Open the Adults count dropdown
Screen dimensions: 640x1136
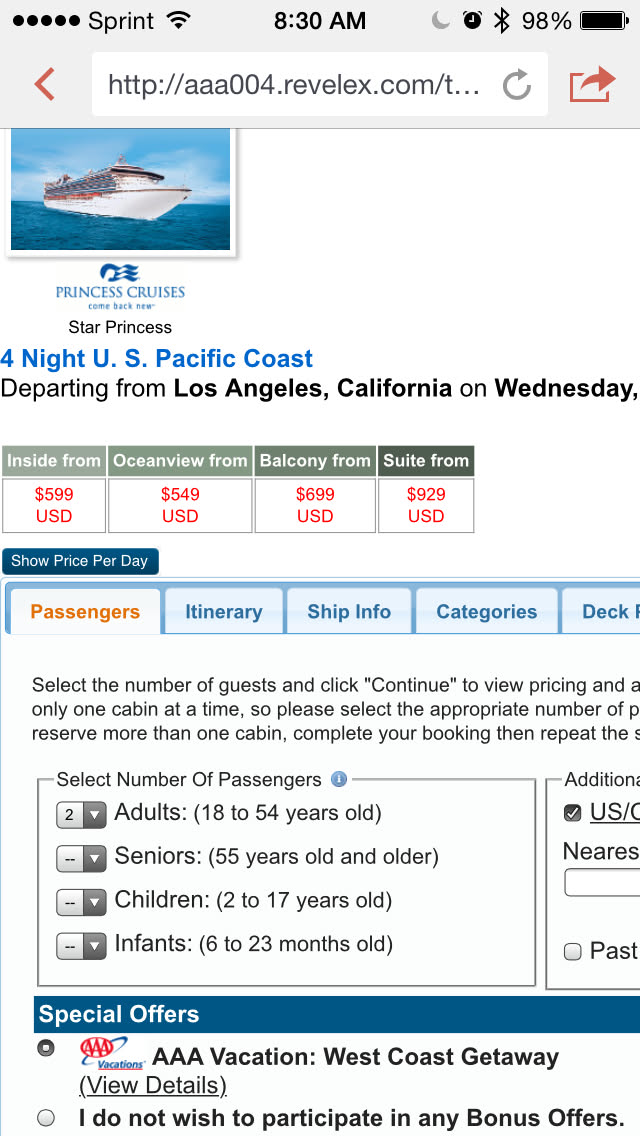pyautogui.click(x=81, y=815)
